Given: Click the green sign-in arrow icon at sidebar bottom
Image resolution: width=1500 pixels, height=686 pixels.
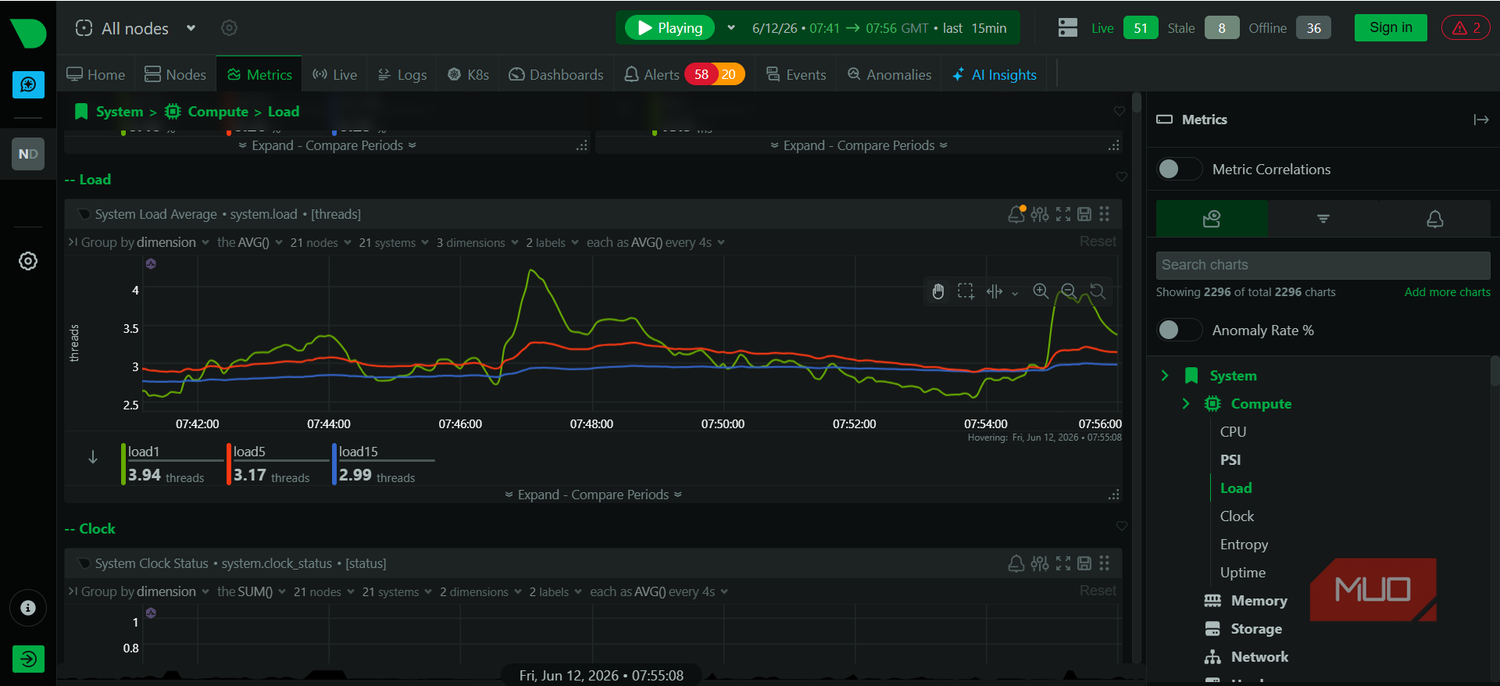Looking at the screenshot, I should click(28, 659).
